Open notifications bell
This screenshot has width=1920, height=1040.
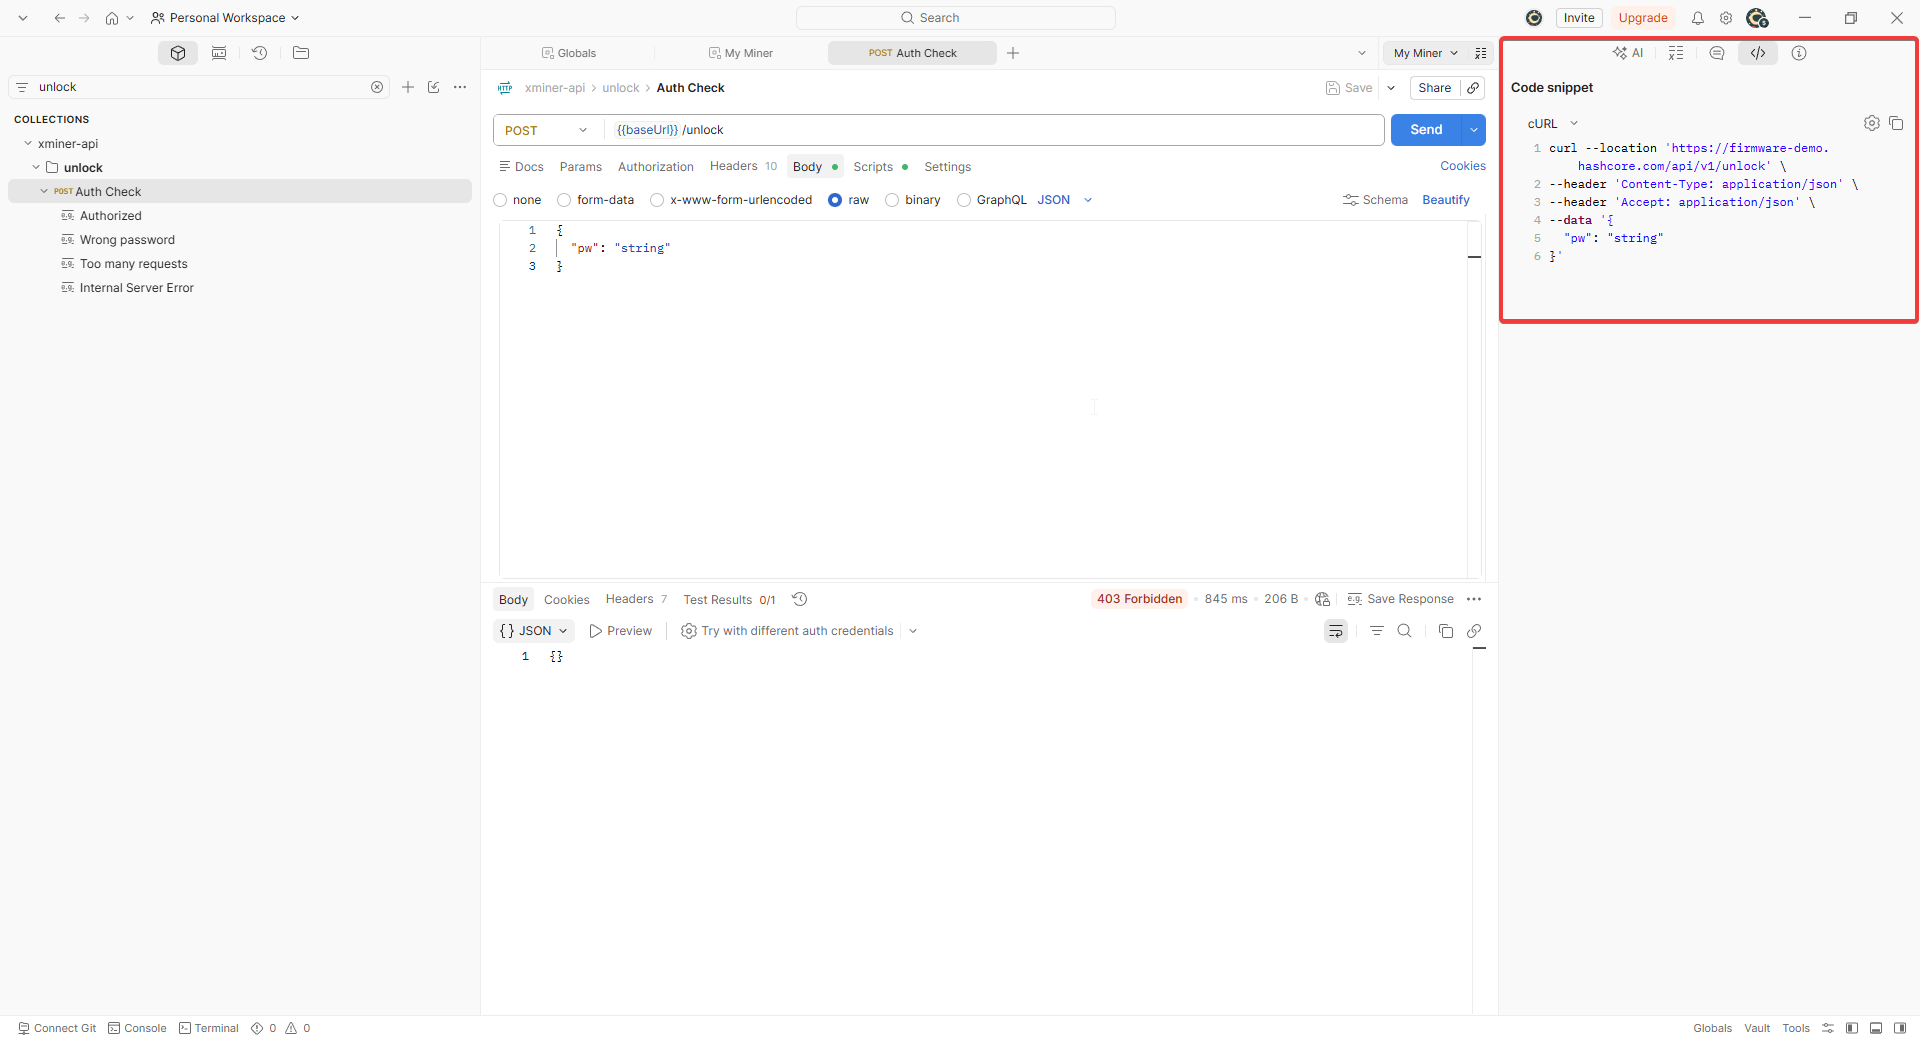(1698, 18)
